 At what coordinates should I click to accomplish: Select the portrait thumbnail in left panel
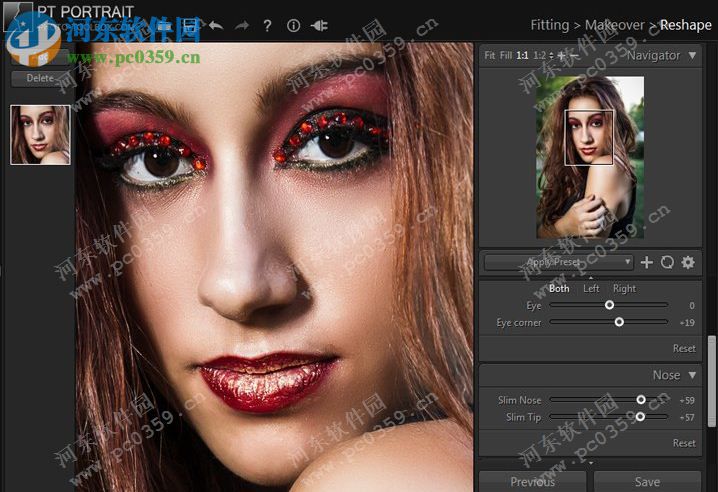coord(40,135)
